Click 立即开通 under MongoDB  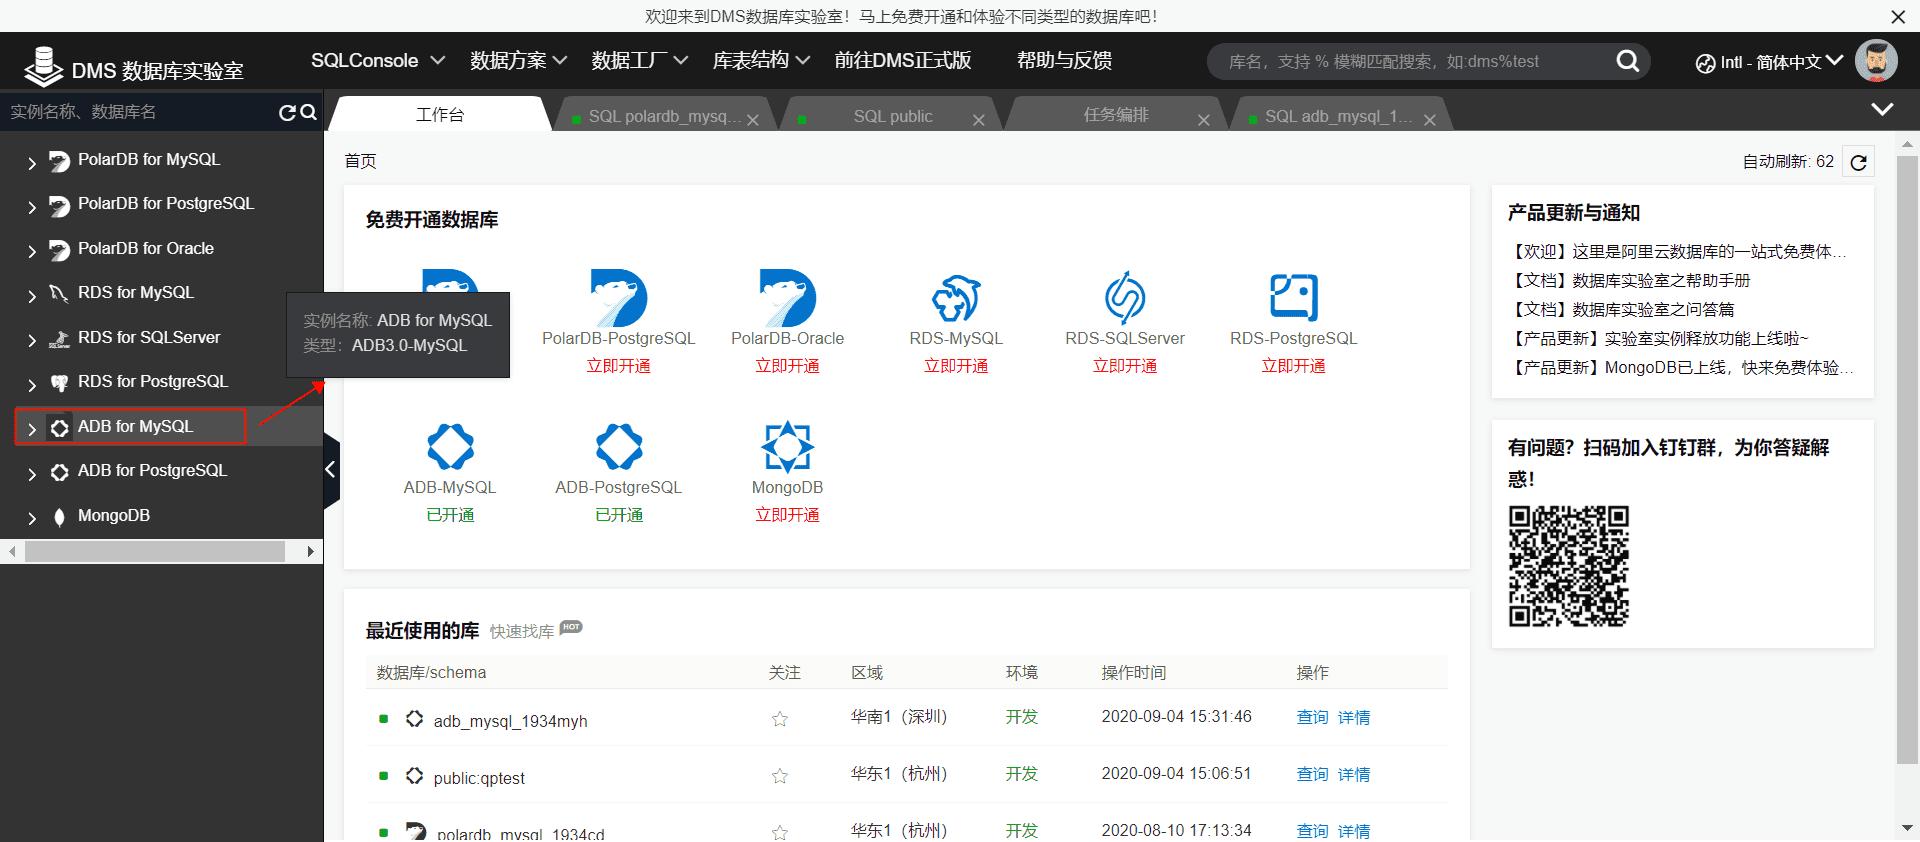787,515
